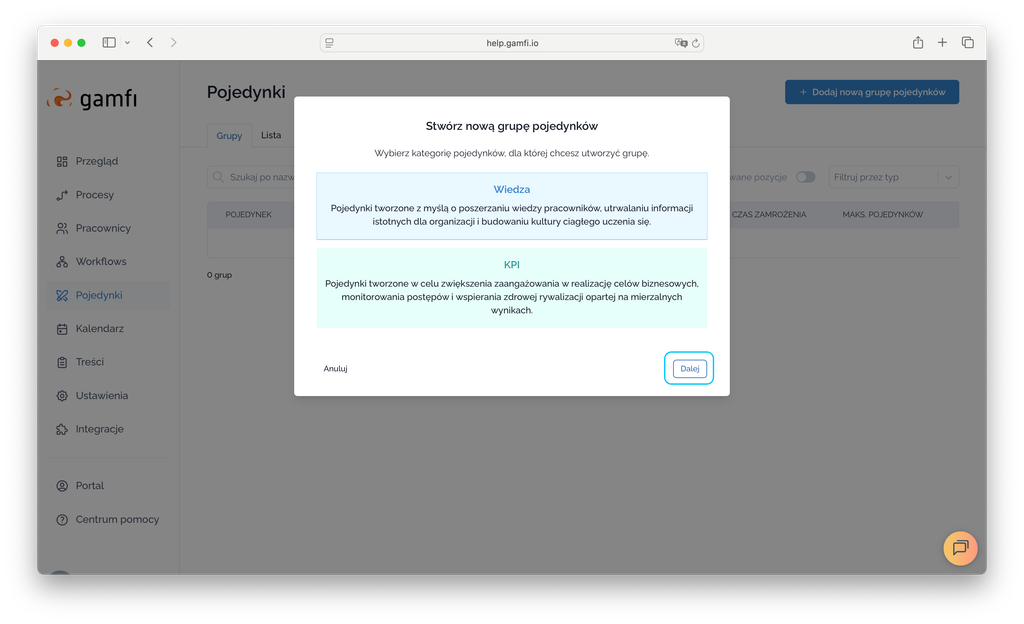Viewport: 1024px width, 624px height.
Task: Click the Przegląd dashboard icon in sidebar
Action: 62,161
